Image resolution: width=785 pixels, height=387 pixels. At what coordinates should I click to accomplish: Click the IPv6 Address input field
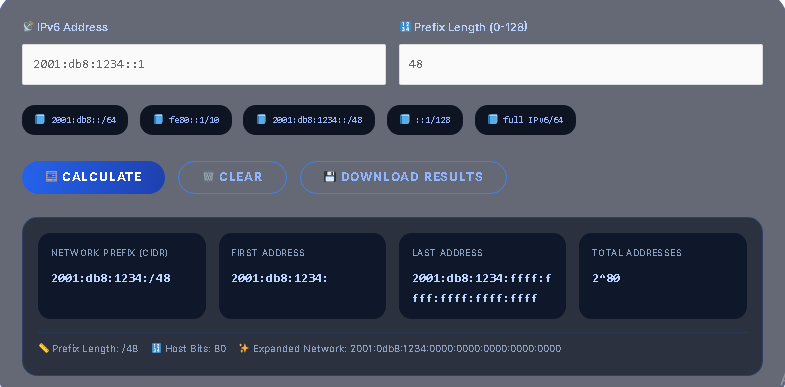[x=204, y=64]
